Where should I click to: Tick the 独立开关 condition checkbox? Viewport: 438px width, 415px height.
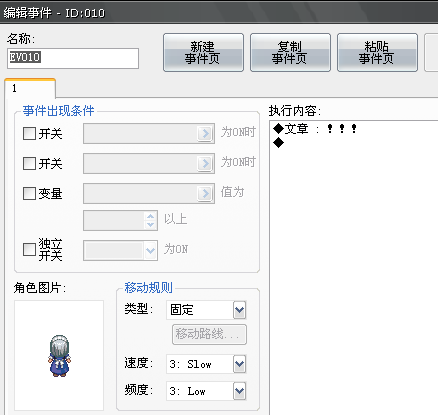pyautogui.click(x=29, y=249)
